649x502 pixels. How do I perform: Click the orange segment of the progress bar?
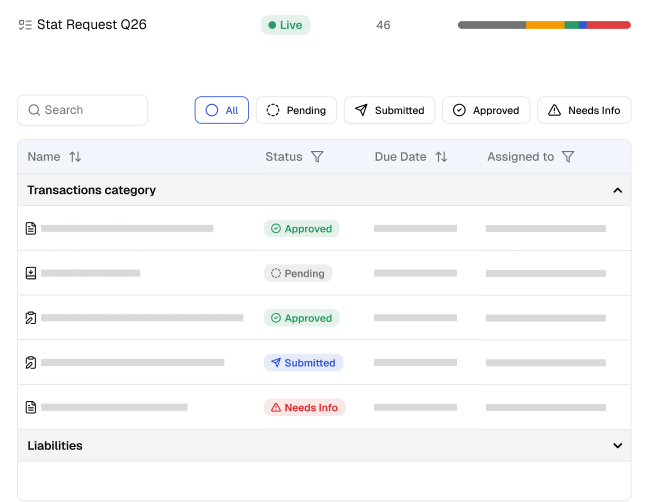[x=545, y=25]
